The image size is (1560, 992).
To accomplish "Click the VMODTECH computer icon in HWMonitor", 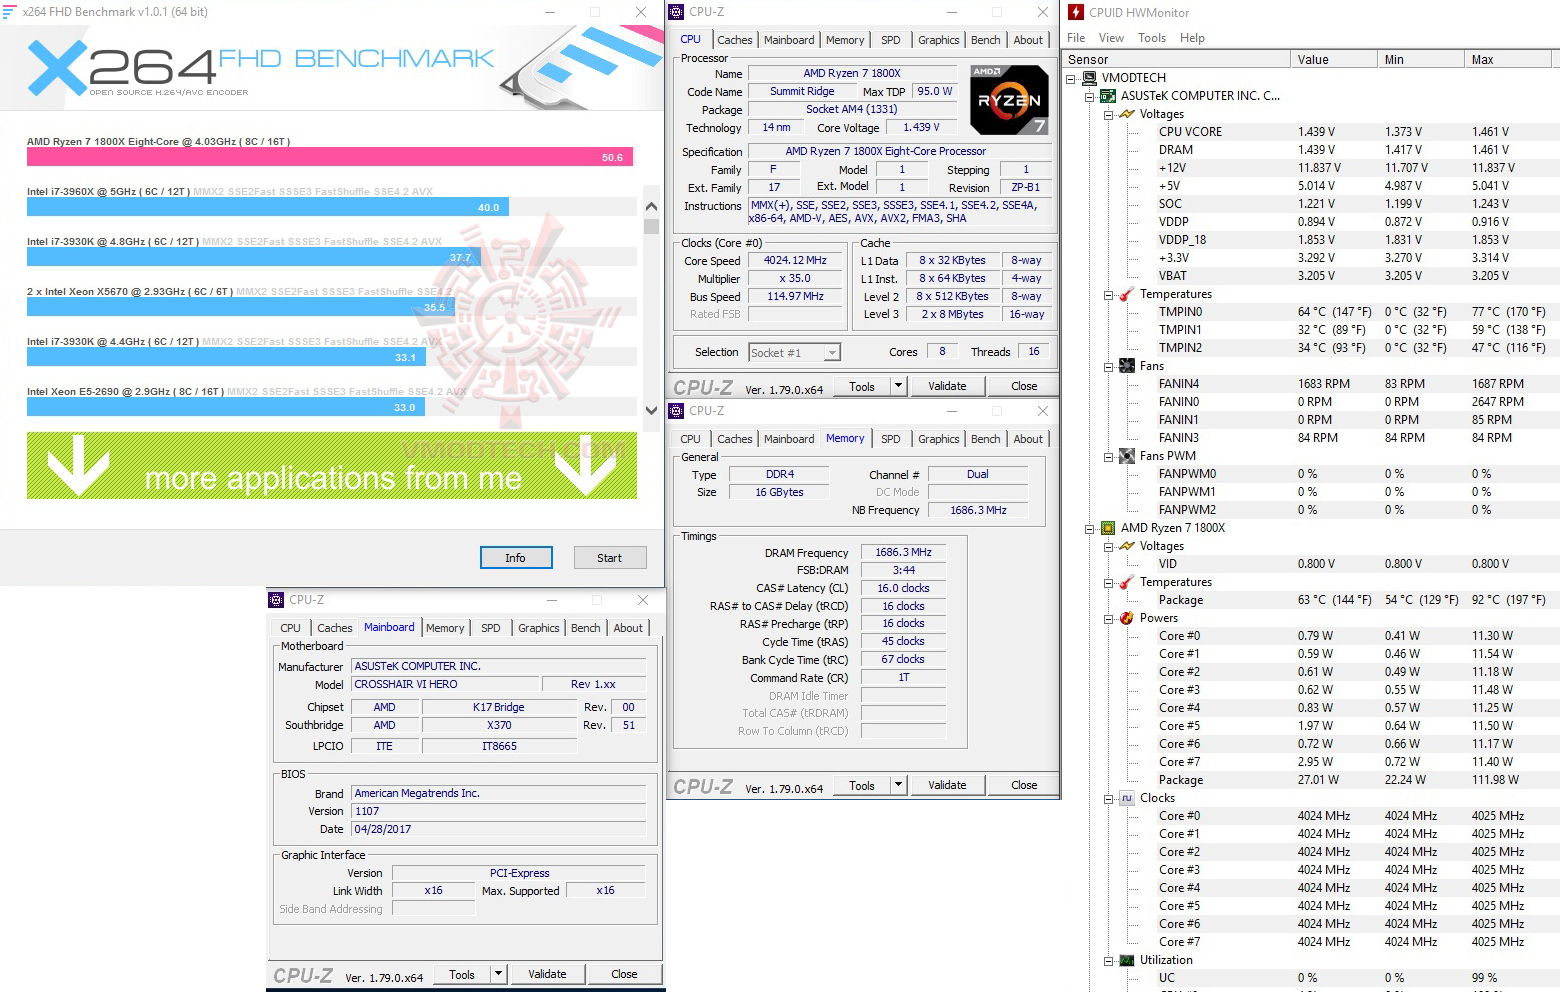I will 1089,78.
